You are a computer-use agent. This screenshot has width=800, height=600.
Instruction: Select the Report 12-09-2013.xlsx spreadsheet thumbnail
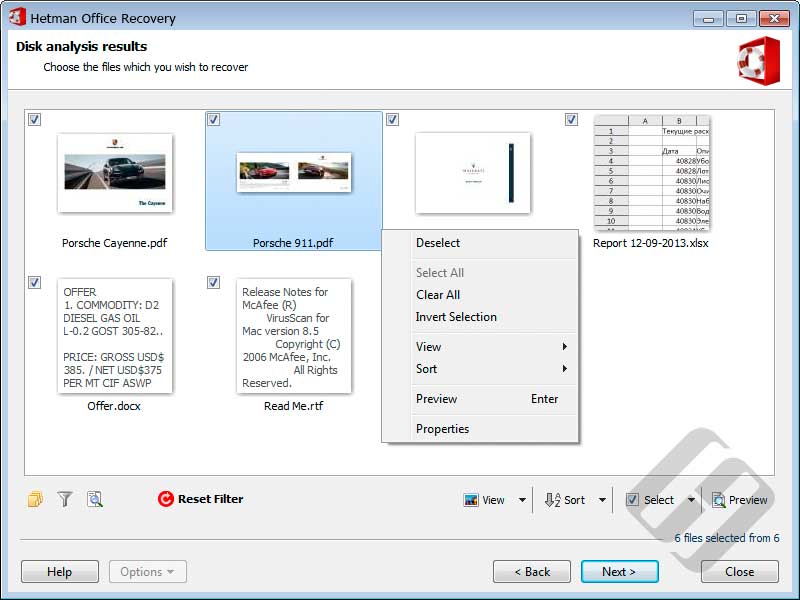[652, 173]
